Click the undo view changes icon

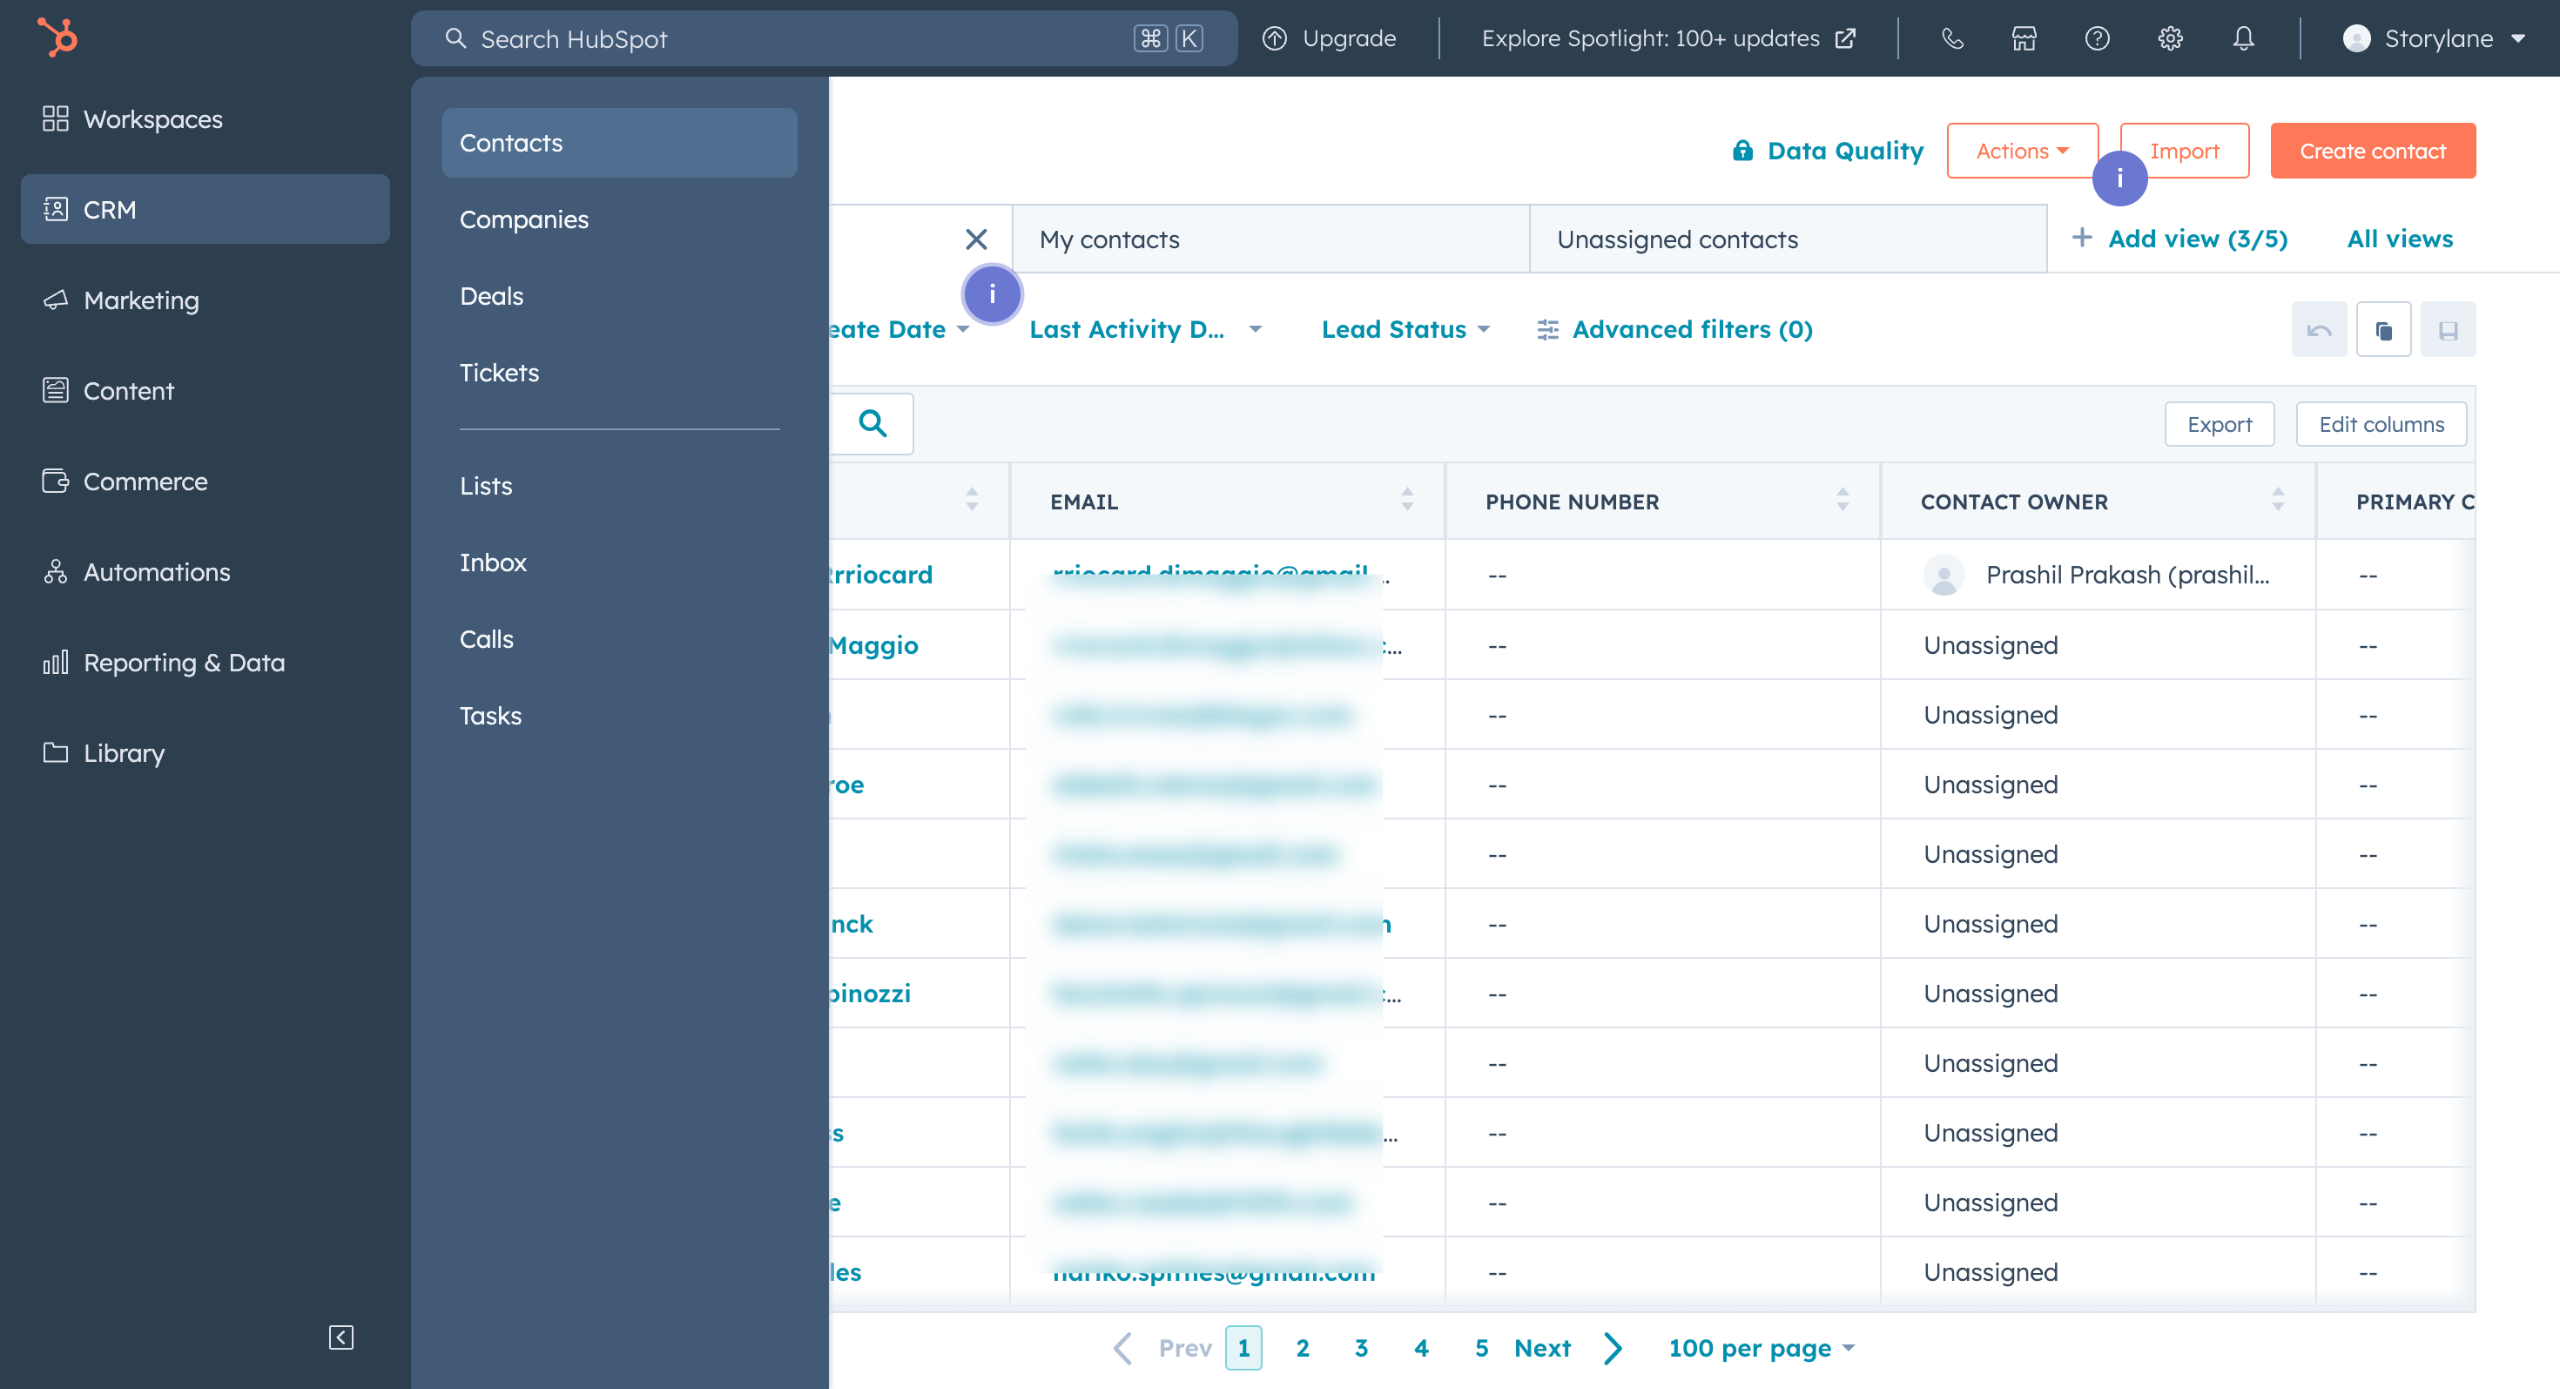pos(2319,330)
